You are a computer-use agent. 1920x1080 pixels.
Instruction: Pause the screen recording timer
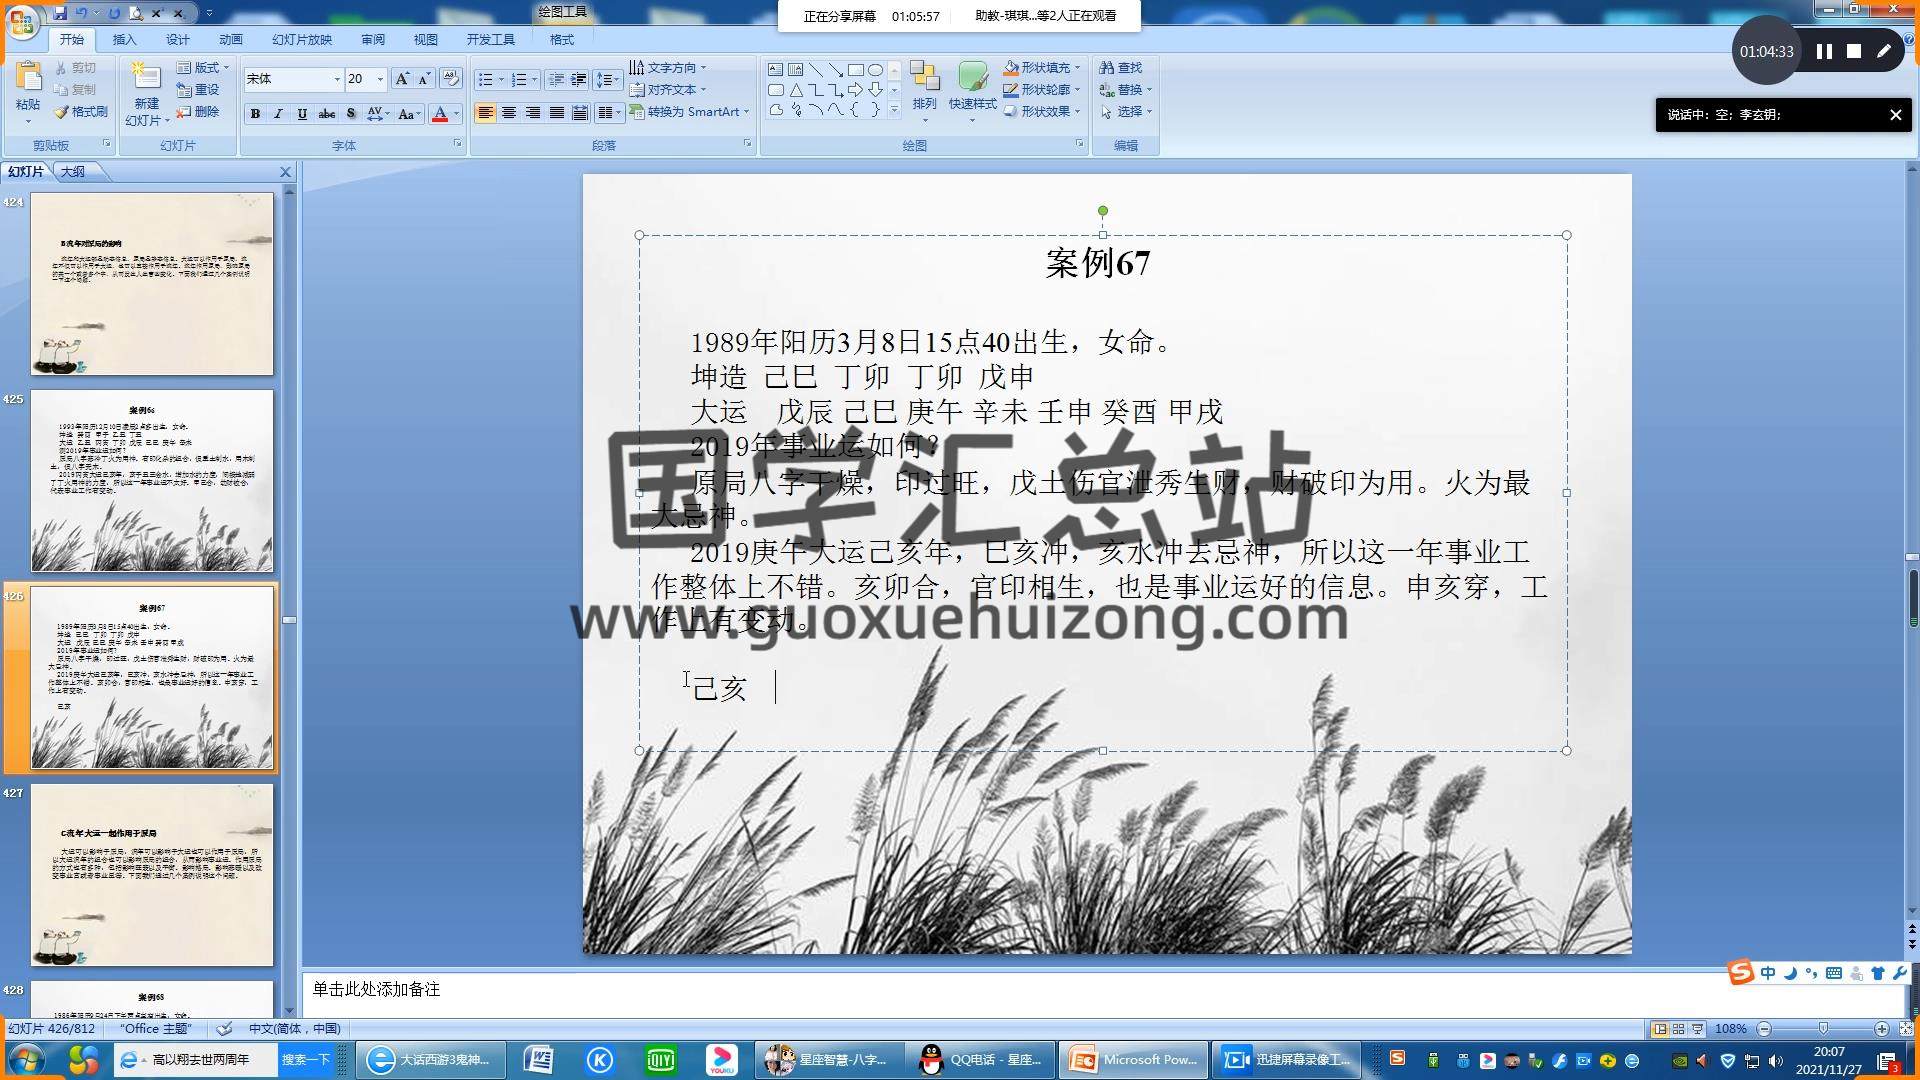[1824, 52]
